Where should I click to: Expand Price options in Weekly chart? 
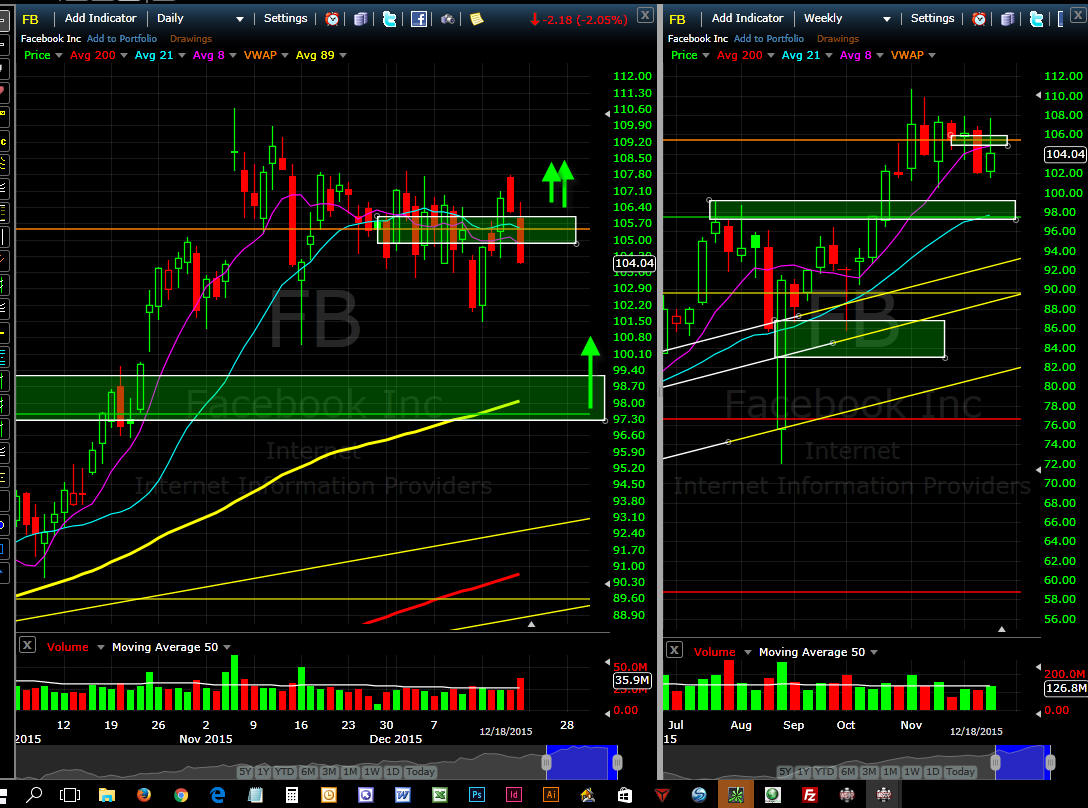tap(706, 56)
